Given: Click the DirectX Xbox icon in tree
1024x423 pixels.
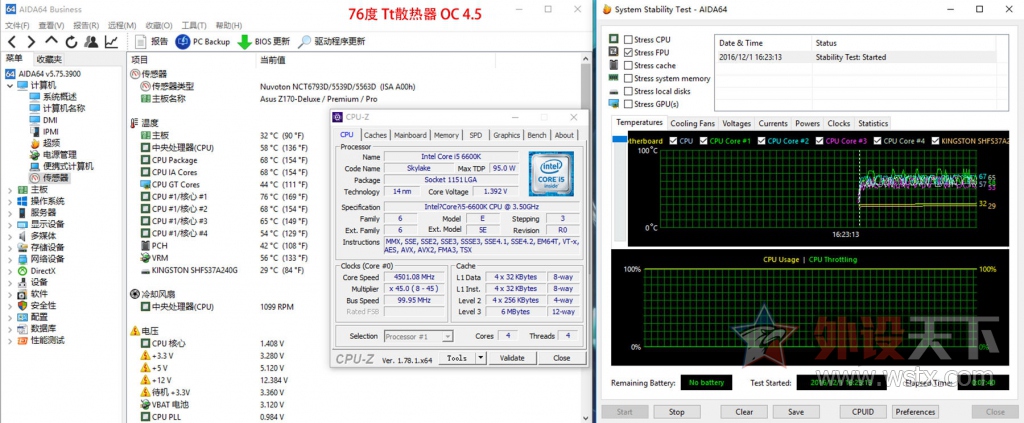Looking at the screenshot, I should click(x=23, y=271).
